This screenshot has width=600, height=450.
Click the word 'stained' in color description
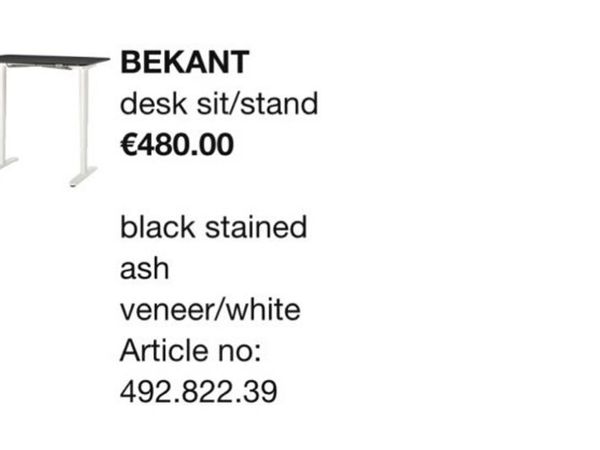pos(256,227)
